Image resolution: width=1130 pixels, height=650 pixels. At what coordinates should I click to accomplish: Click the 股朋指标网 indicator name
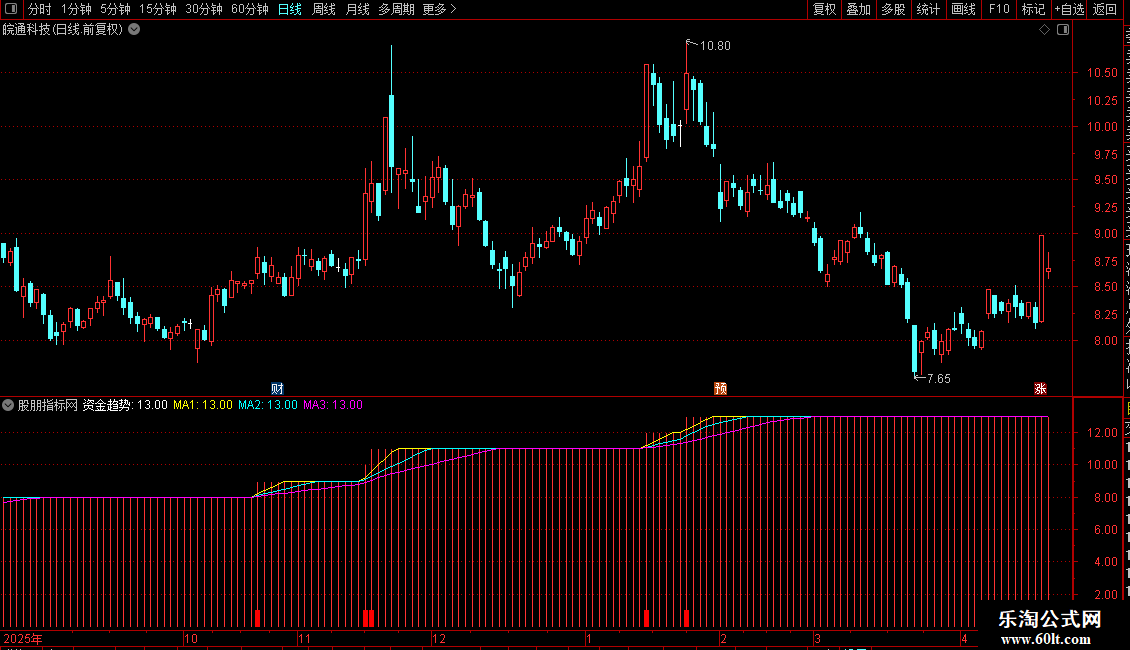48,405
